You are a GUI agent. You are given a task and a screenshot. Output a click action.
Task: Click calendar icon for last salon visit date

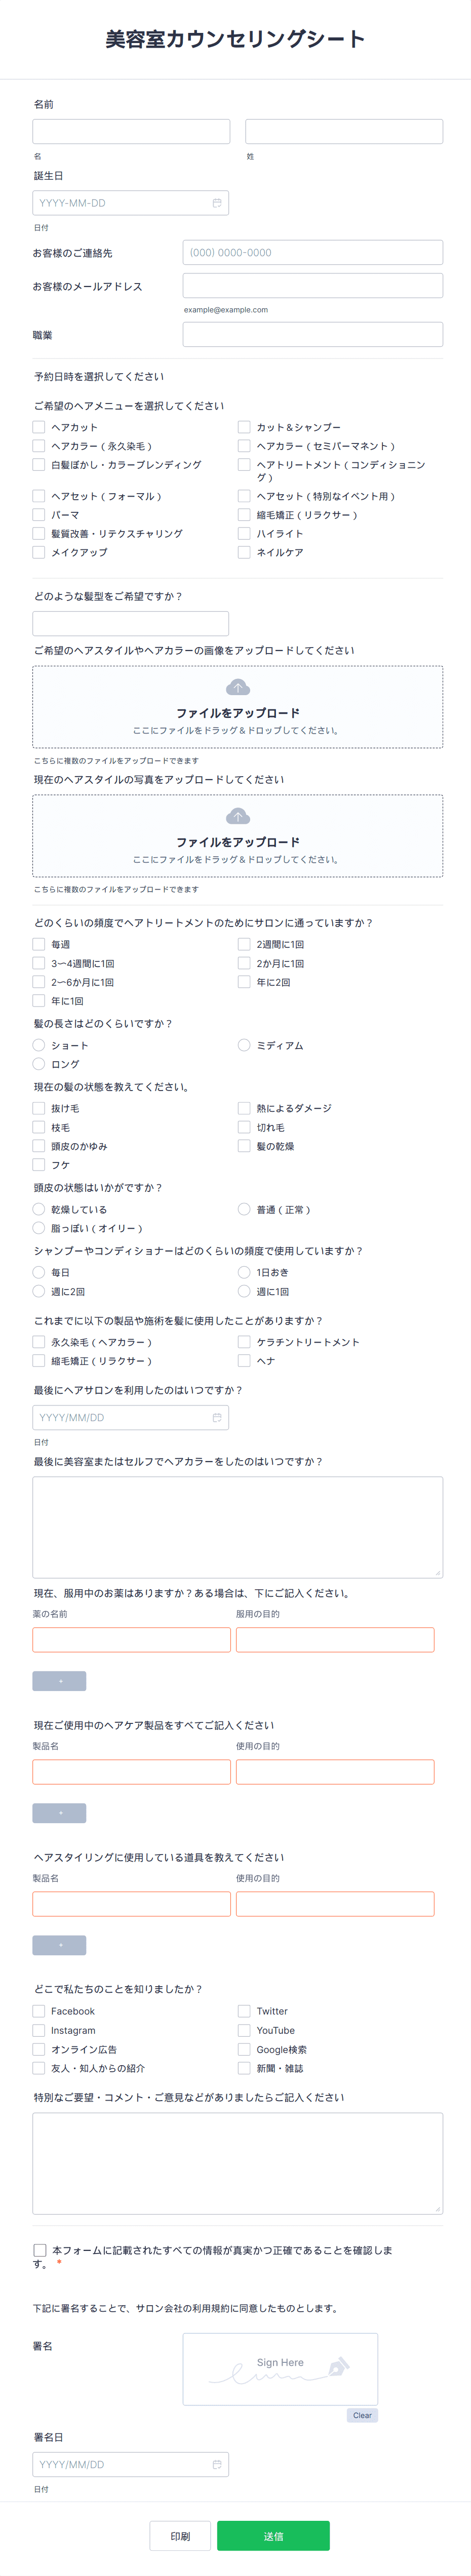(217, 1417)
